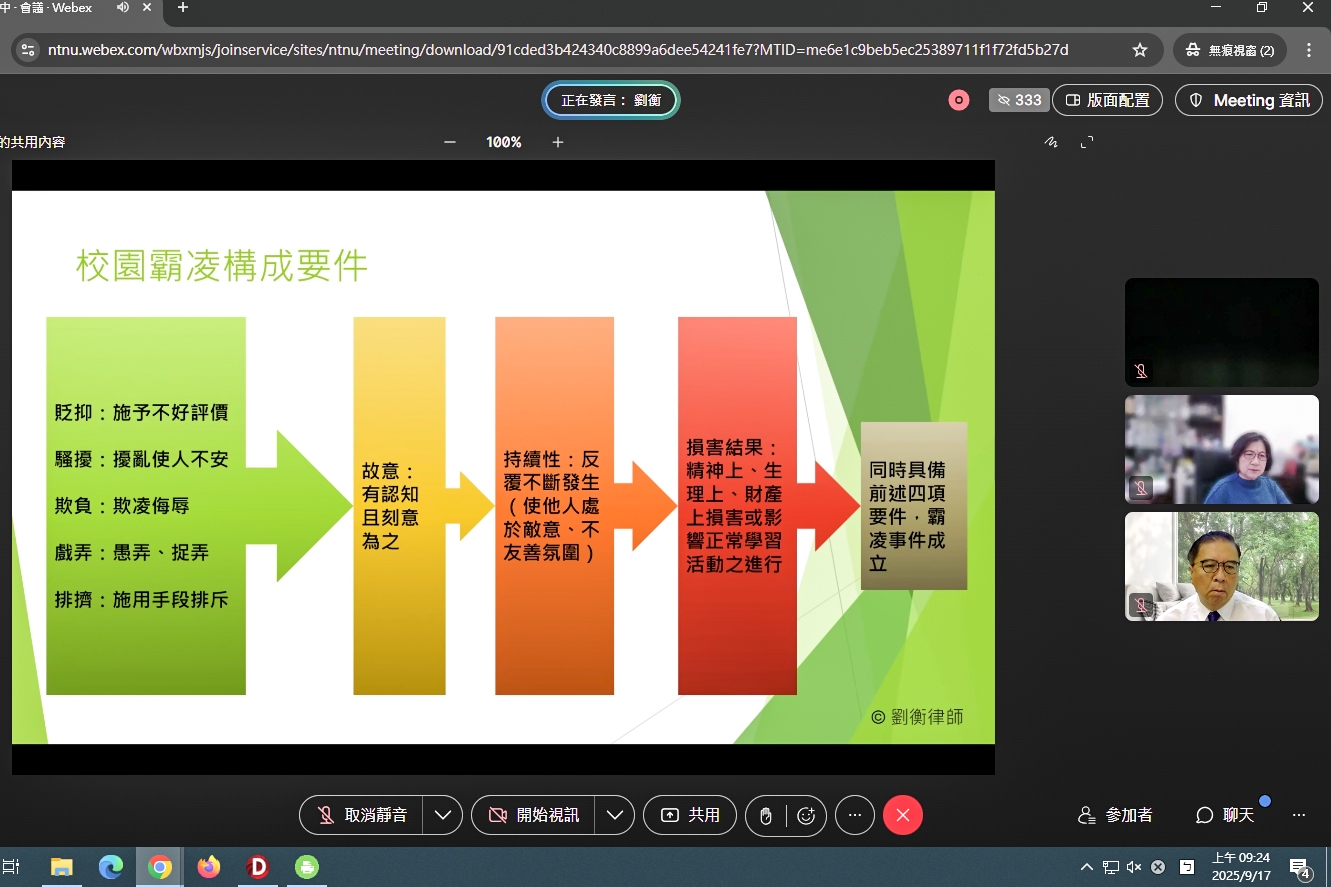Click the green box text 貶抑：施予不好評價
The height and width of the screenshot is (887, 1331).
pyautogui.click(x=141, y=413)
